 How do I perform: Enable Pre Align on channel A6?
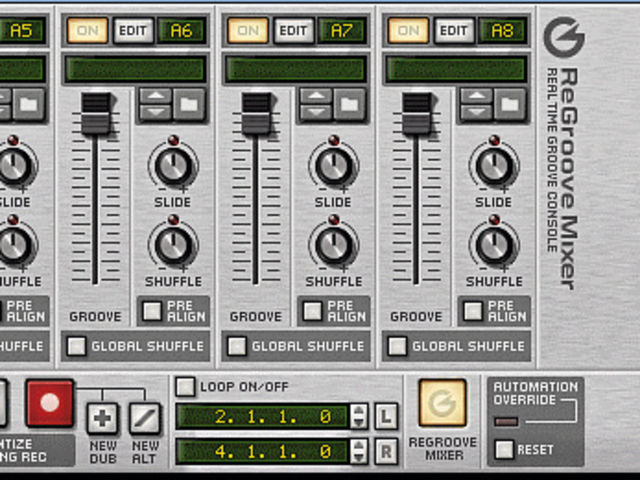(152, 311)
